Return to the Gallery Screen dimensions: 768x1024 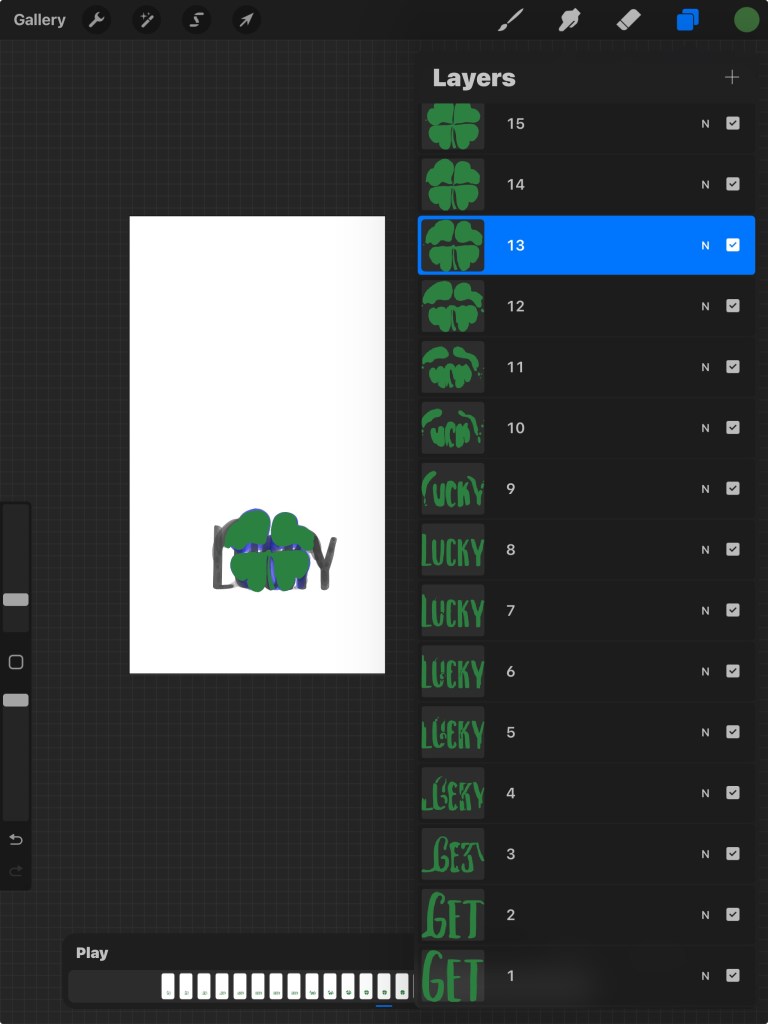click(x=40, y=20)
